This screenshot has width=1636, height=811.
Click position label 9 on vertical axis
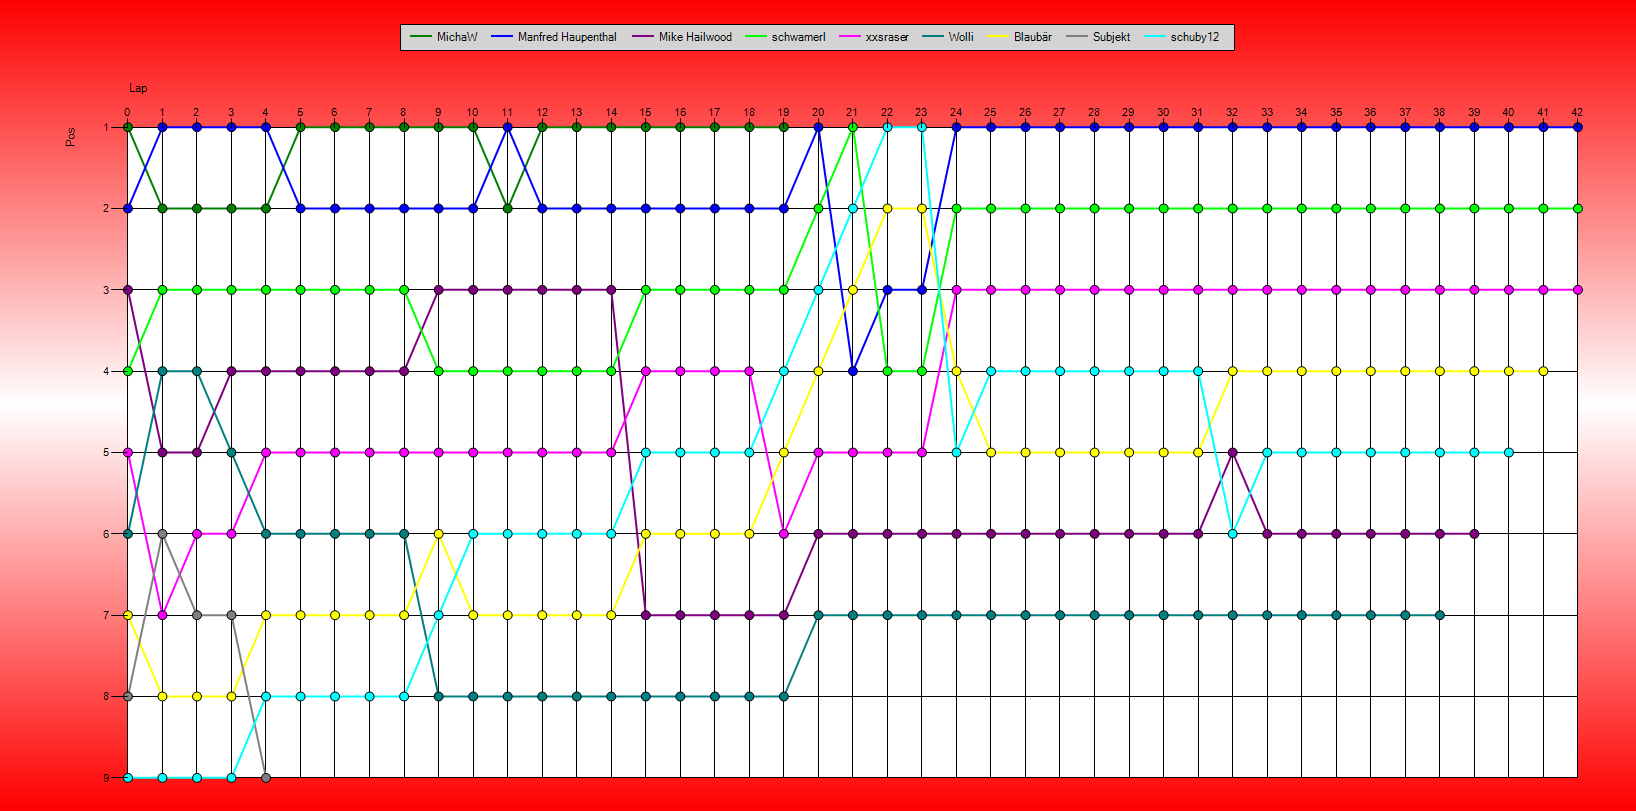coord(106,777)
